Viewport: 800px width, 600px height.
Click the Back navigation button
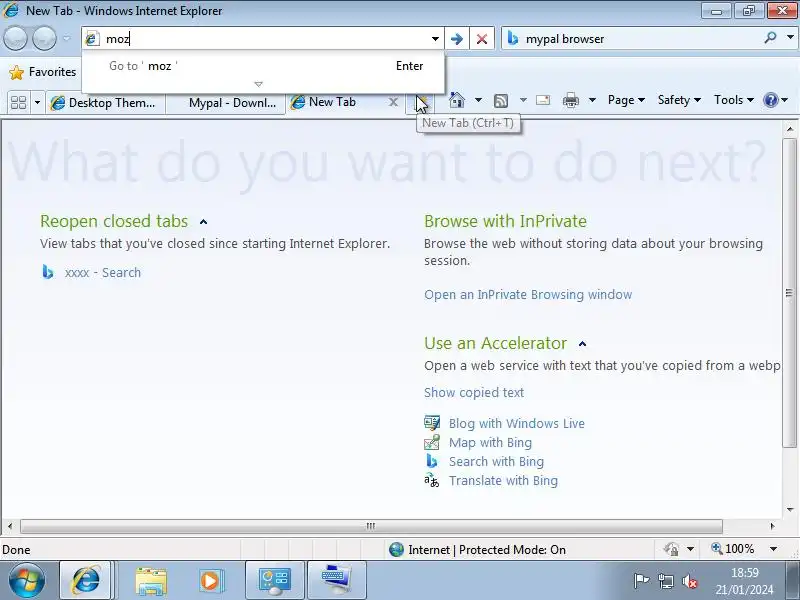pyautogui.click(x=15, y=38)
